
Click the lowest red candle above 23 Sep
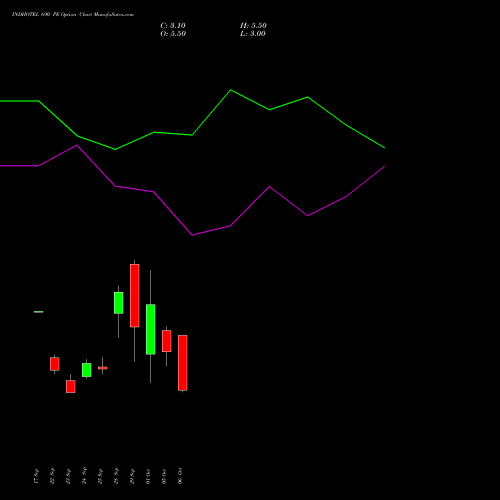(x=71, y=387)
